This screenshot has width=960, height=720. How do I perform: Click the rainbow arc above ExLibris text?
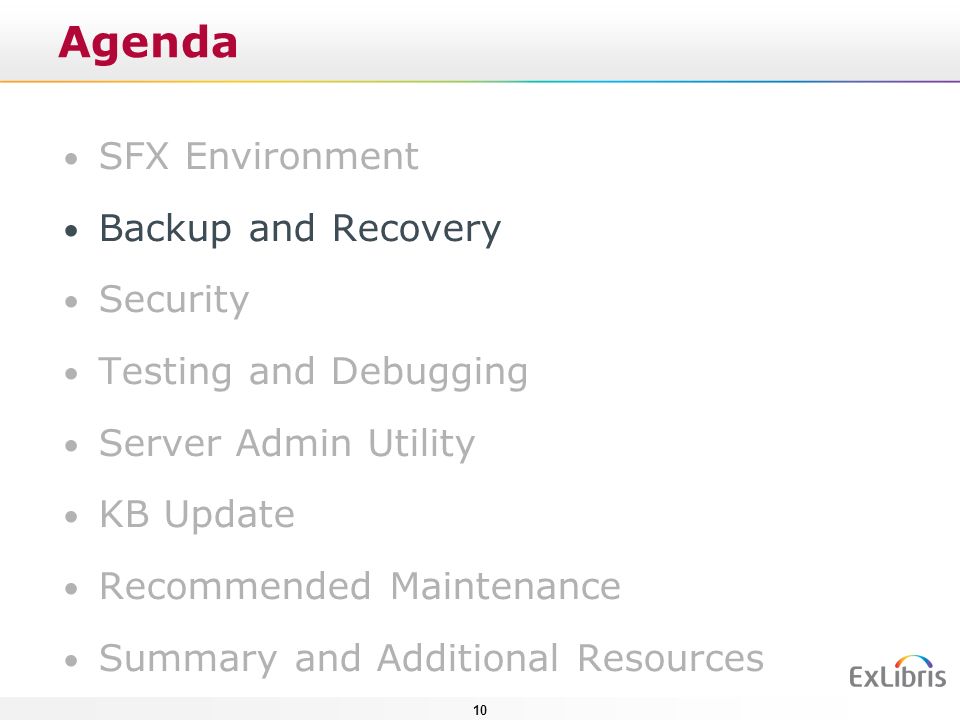coord(913,661)
